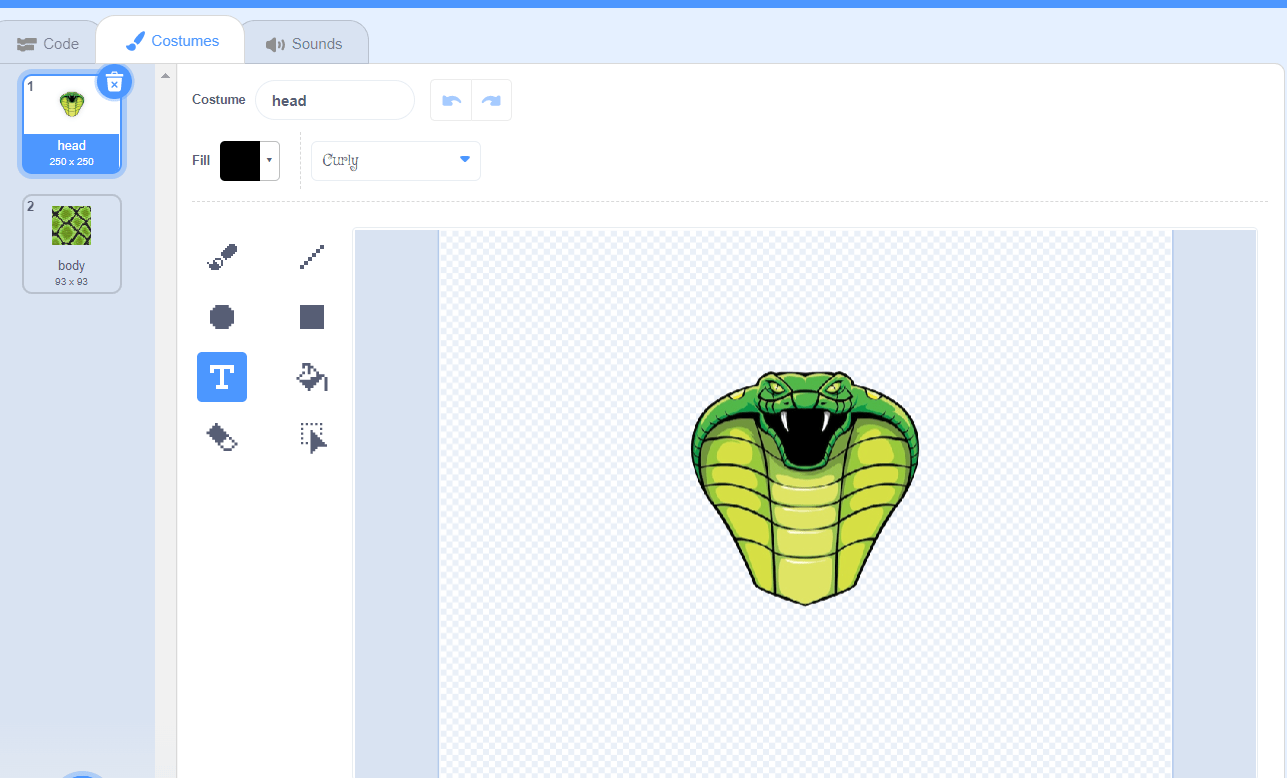Click the Undo arrow button
This screenshot has height=778, width=1287.
click(451, 100)
